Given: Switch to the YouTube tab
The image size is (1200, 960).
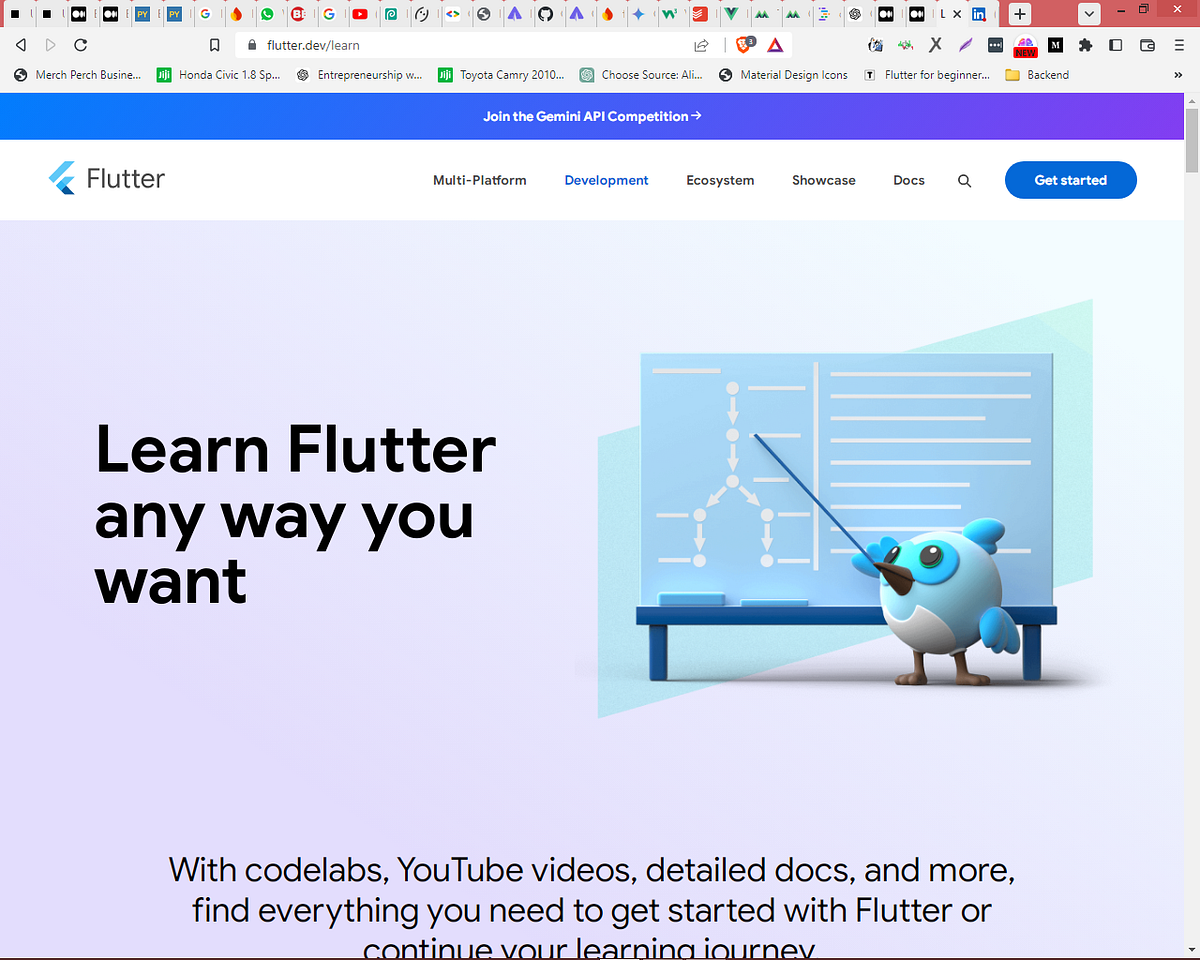Looking at the screenshot, I should tap(360, 14).
